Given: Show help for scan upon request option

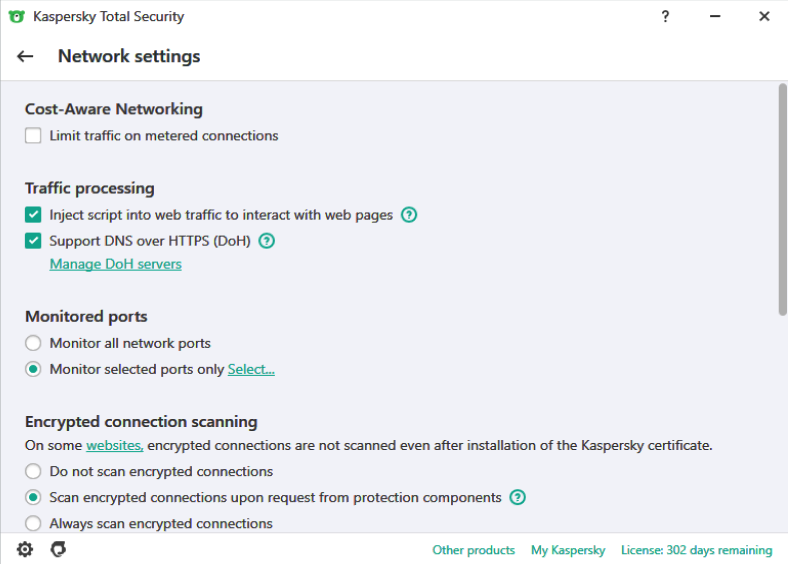Looking at the screenshot, I should point(518,498).
